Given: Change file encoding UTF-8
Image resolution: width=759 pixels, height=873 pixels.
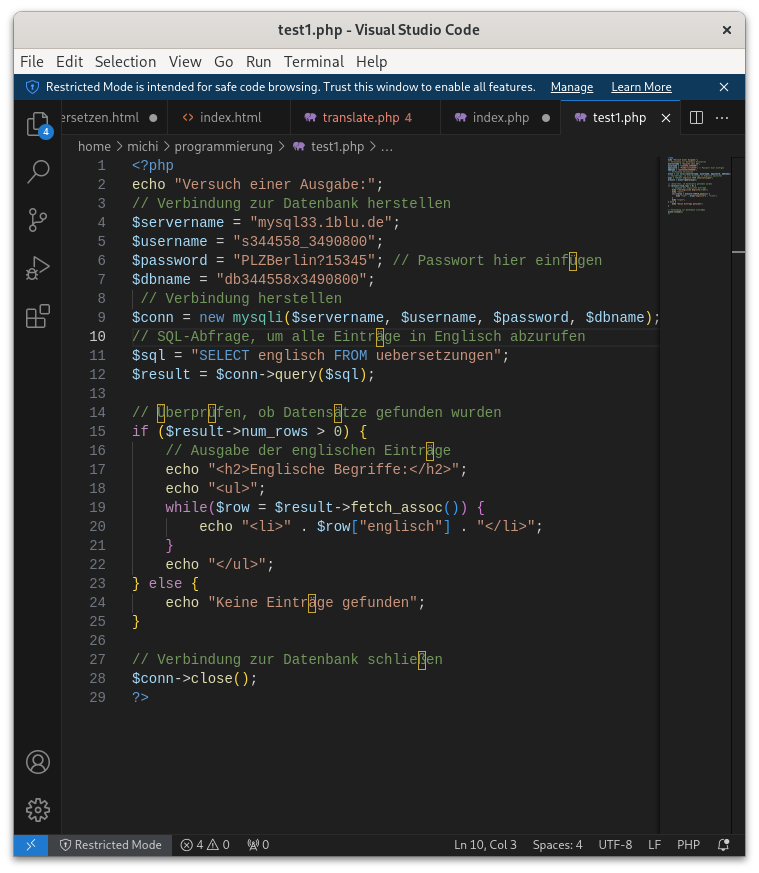Looking at the screenshot, I should [x=615, y=845].
